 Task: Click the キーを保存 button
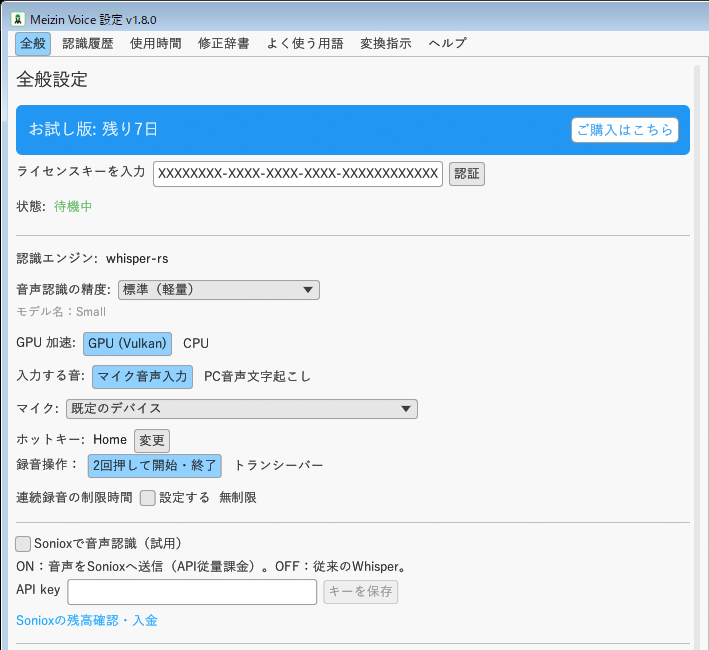click(360, 592)
